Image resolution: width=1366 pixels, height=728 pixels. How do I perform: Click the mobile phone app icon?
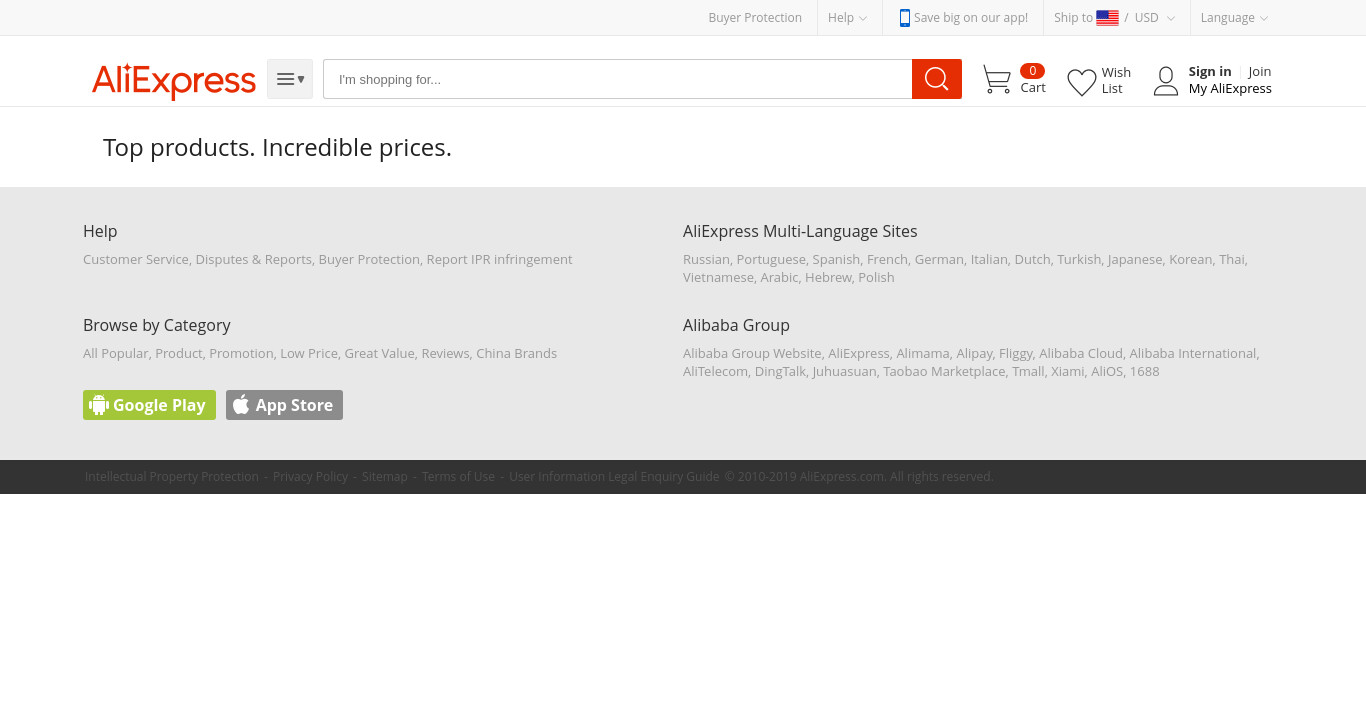point(904,18)
